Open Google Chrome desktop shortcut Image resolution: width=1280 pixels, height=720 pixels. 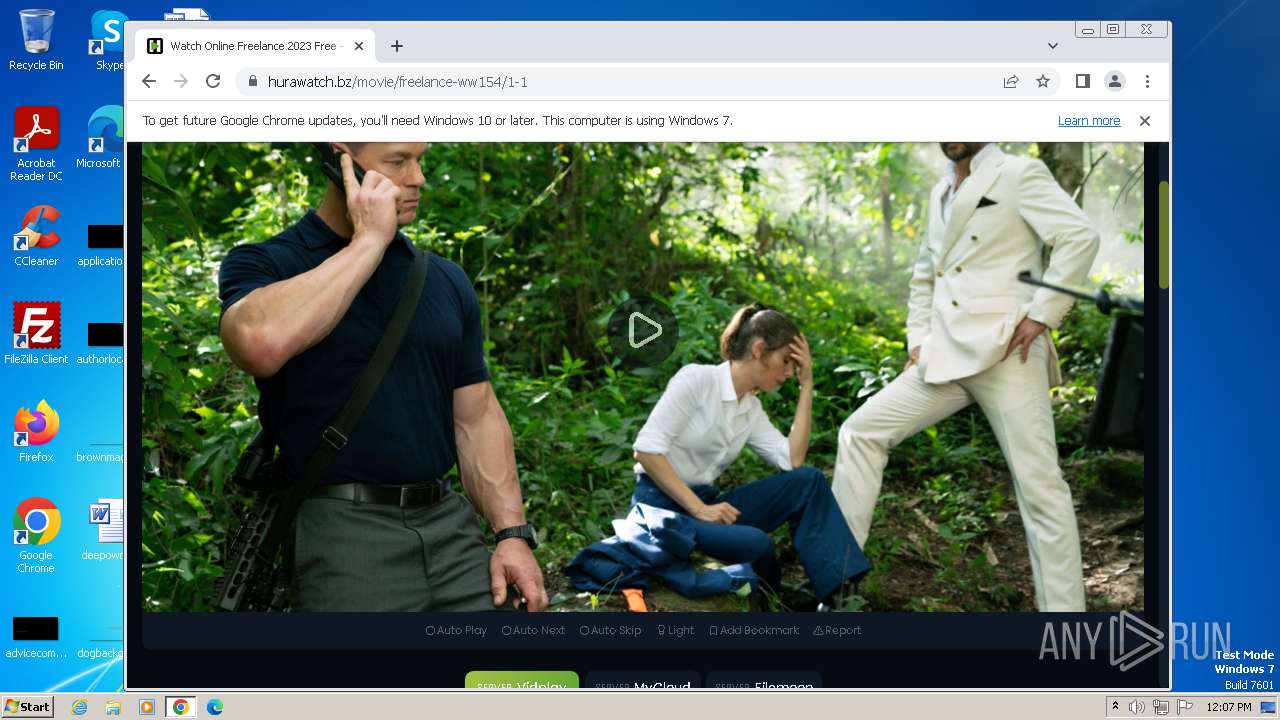tap(36, 536)
